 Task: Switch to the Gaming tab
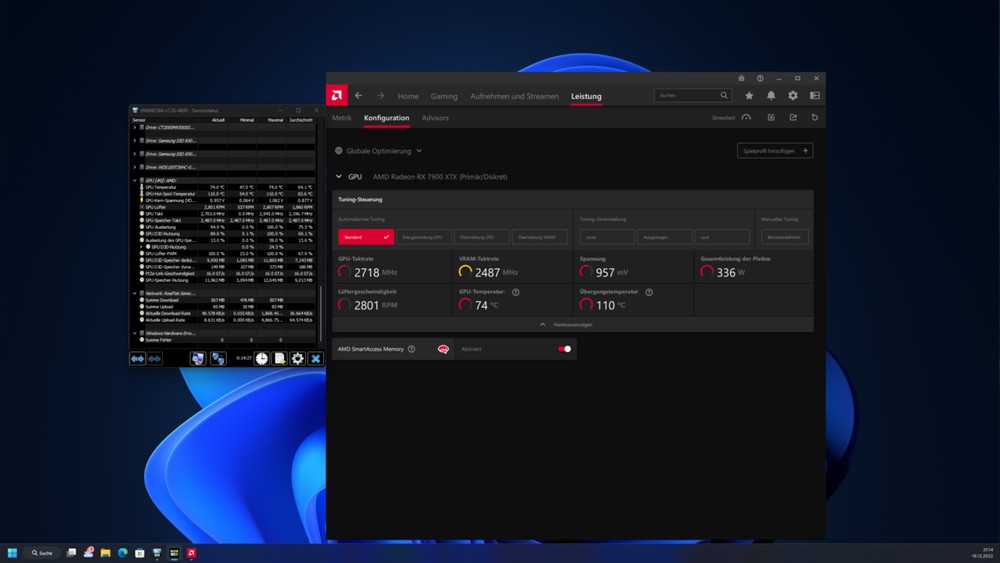[444, 96]
